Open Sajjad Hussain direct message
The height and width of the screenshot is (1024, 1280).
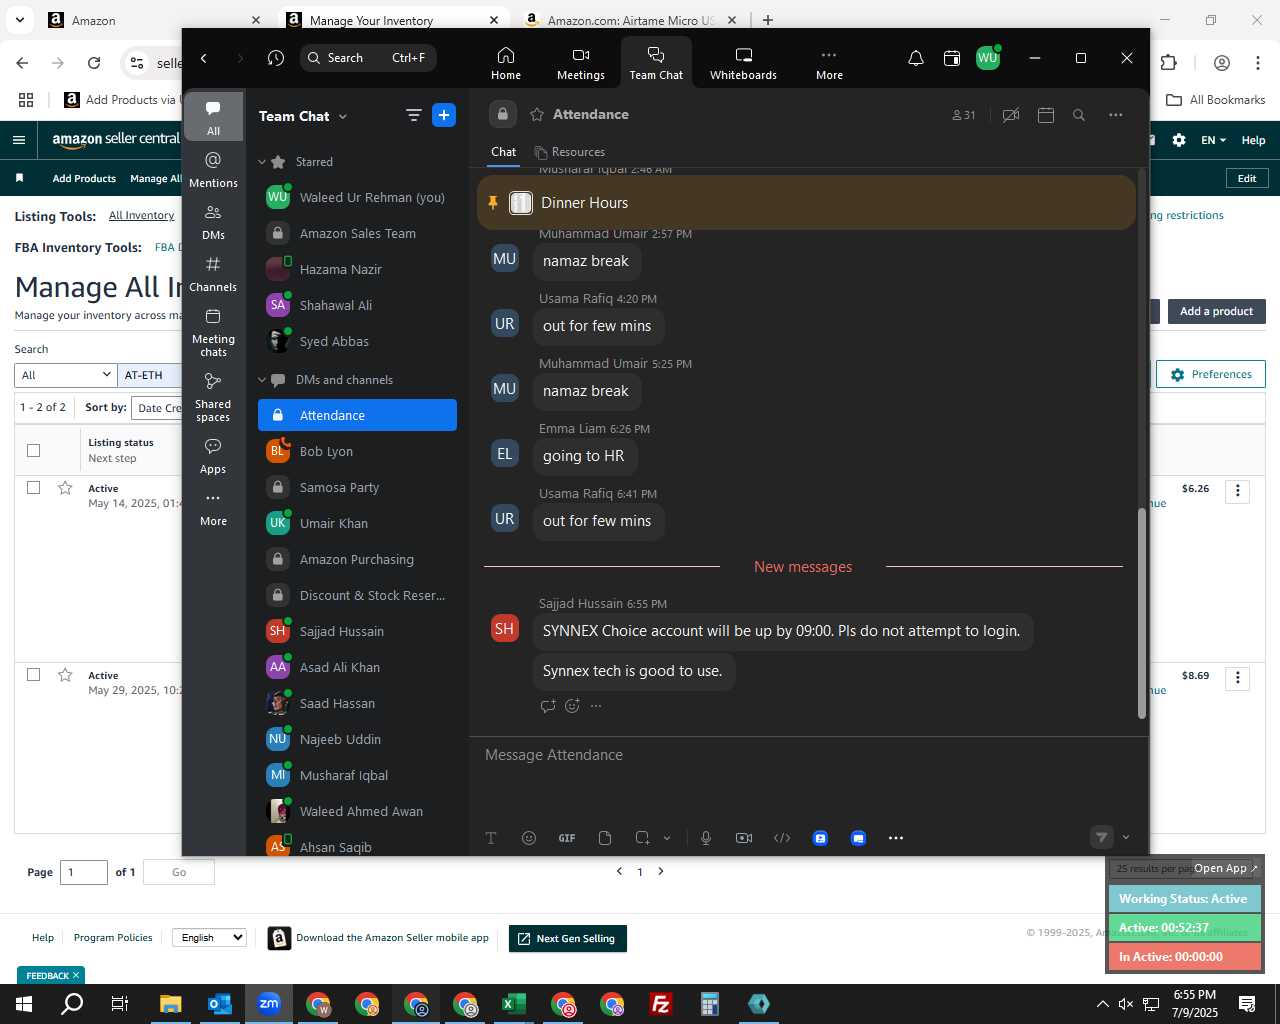(x=357, y=632)
